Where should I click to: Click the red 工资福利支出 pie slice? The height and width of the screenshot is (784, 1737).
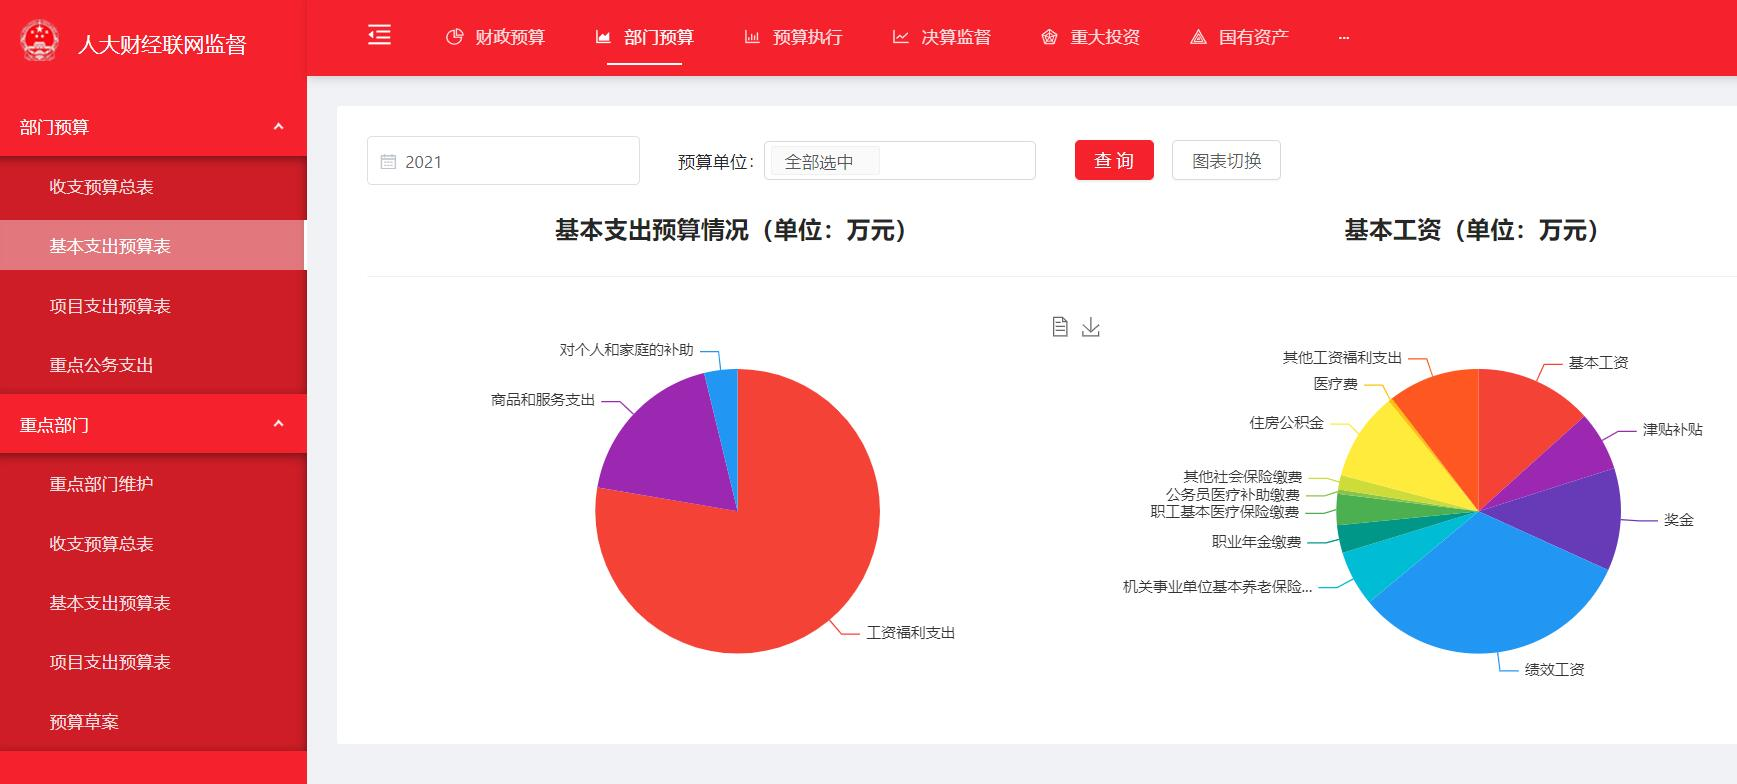click(760, 570)
